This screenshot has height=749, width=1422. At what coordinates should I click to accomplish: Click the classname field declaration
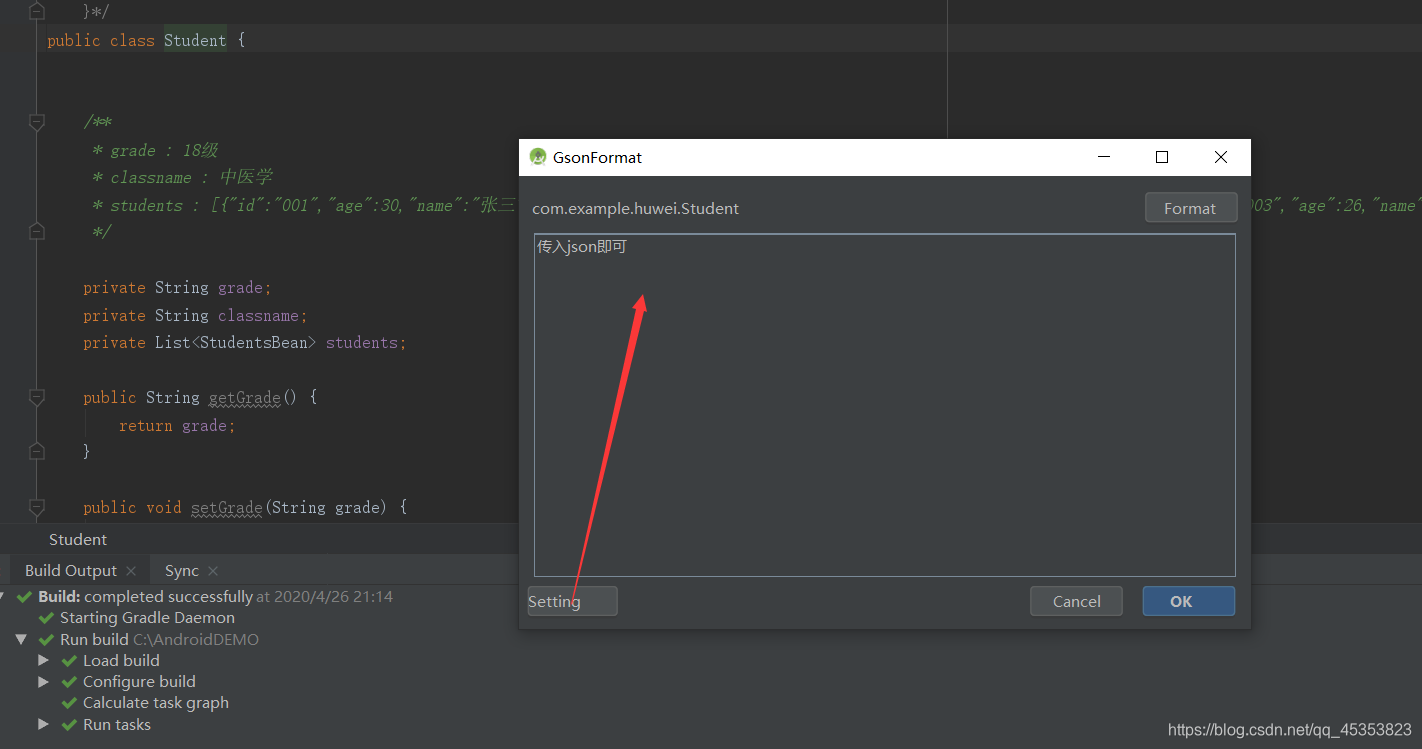(x=196, y=315)
